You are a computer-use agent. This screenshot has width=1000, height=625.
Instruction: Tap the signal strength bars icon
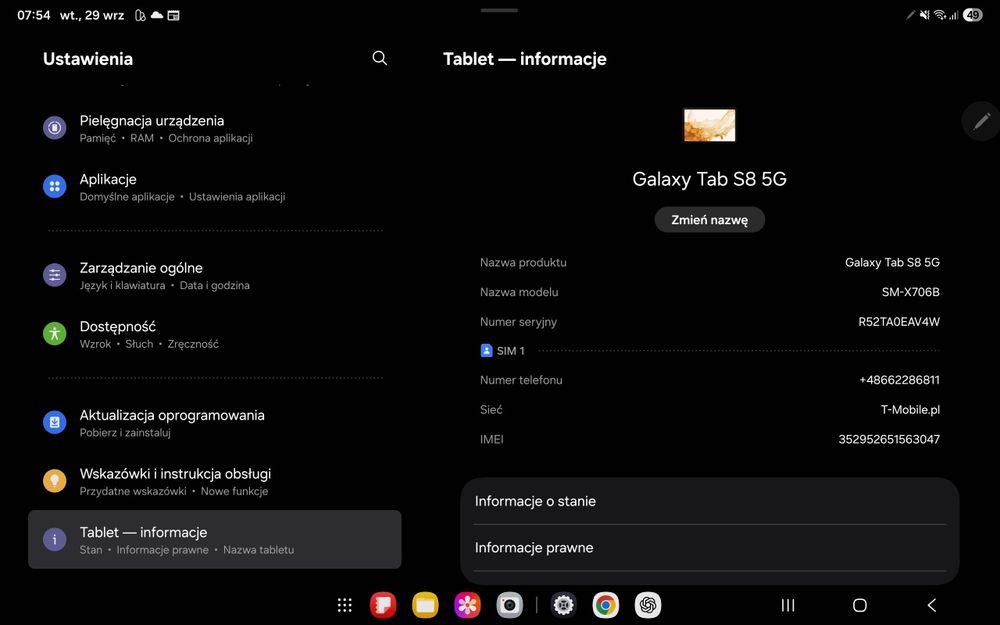[x=953, y=15]
